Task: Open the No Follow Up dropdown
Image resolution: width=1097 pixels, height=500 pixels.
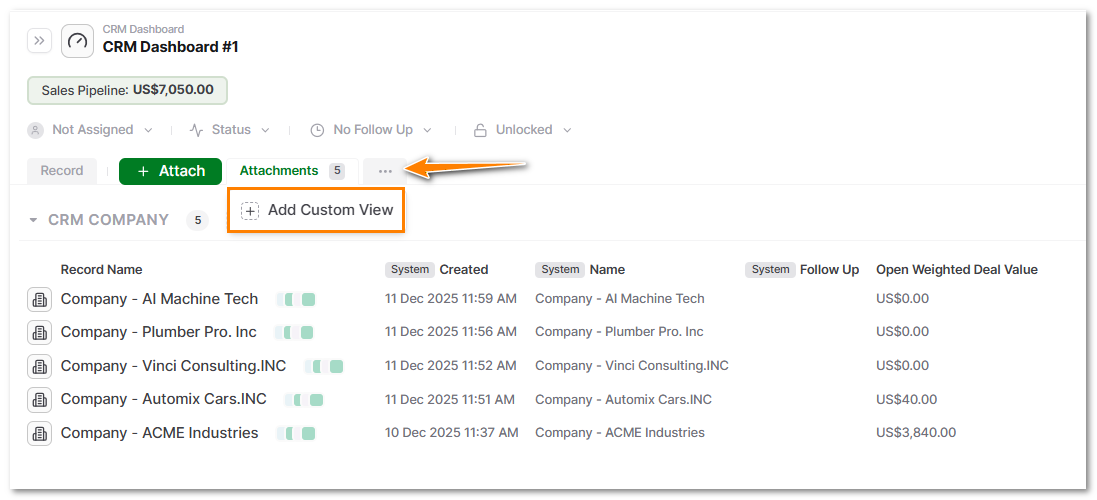Action: click(x=371, y=130)
